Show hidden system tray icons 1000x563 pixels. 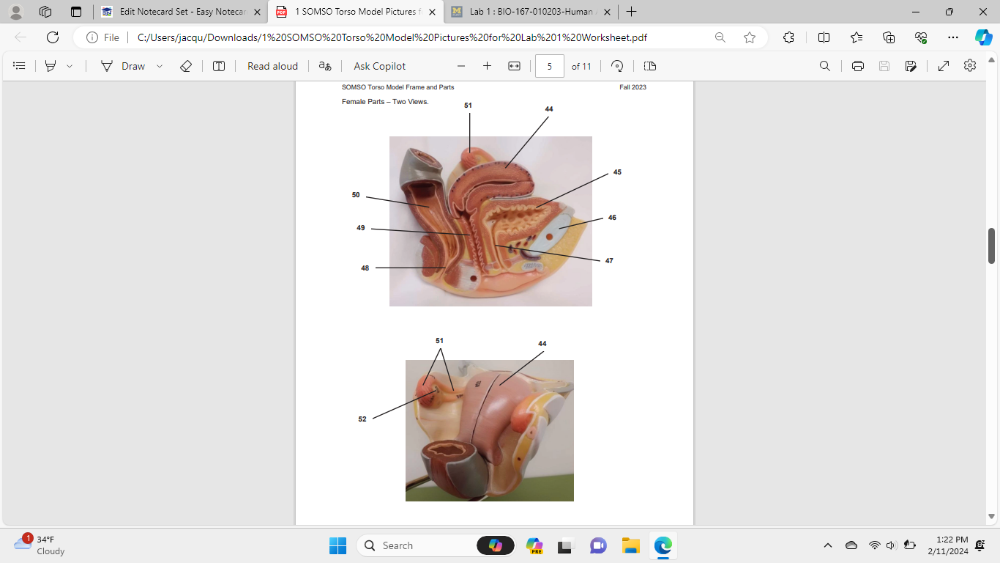pyautogui.click(x=827, y=545)
